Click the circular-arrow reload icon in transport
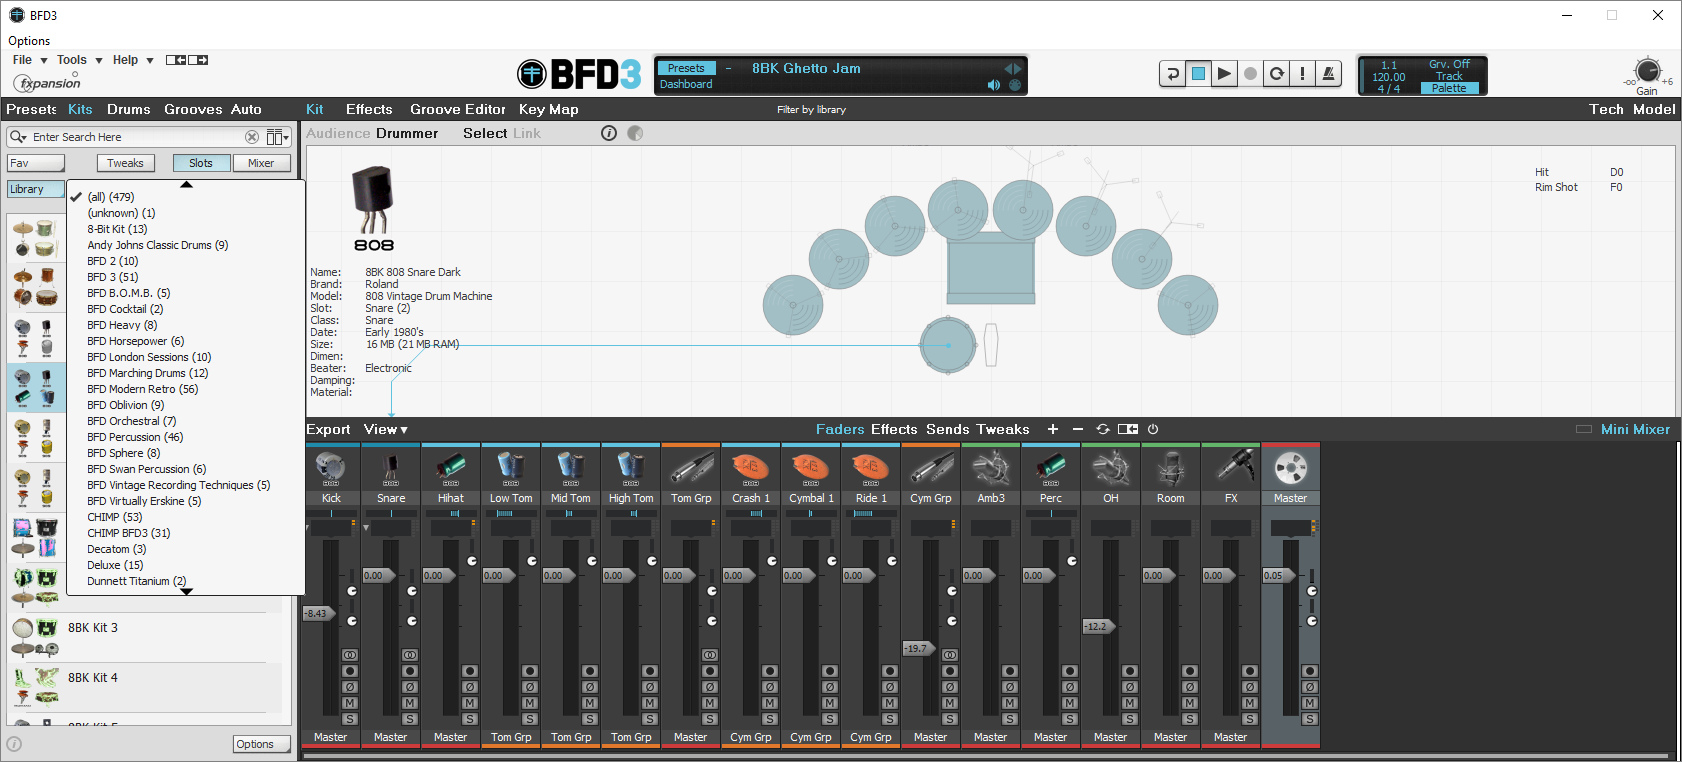This screenshot has width=1682, height=762. coord(1276,74)
